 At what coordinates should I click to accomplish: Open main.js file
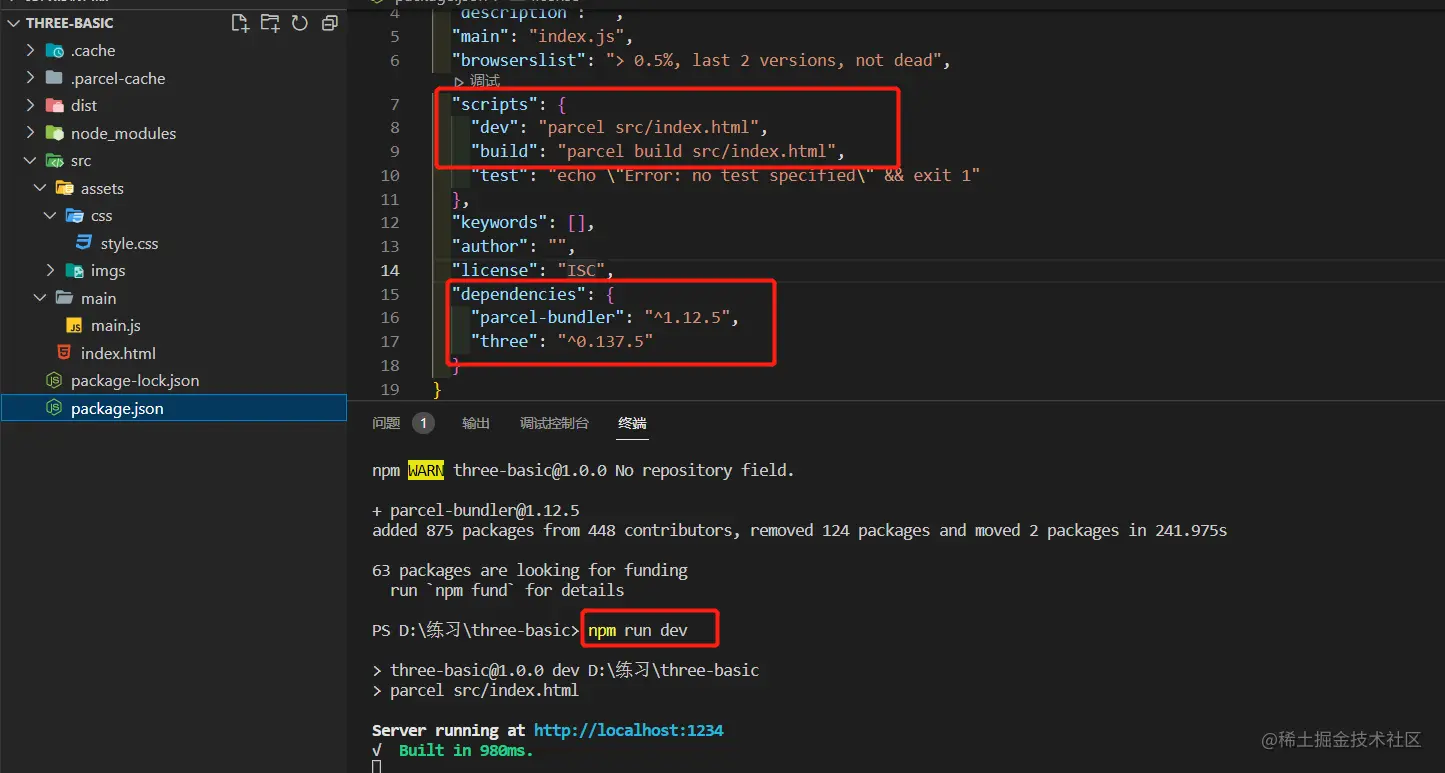(116, 326)
